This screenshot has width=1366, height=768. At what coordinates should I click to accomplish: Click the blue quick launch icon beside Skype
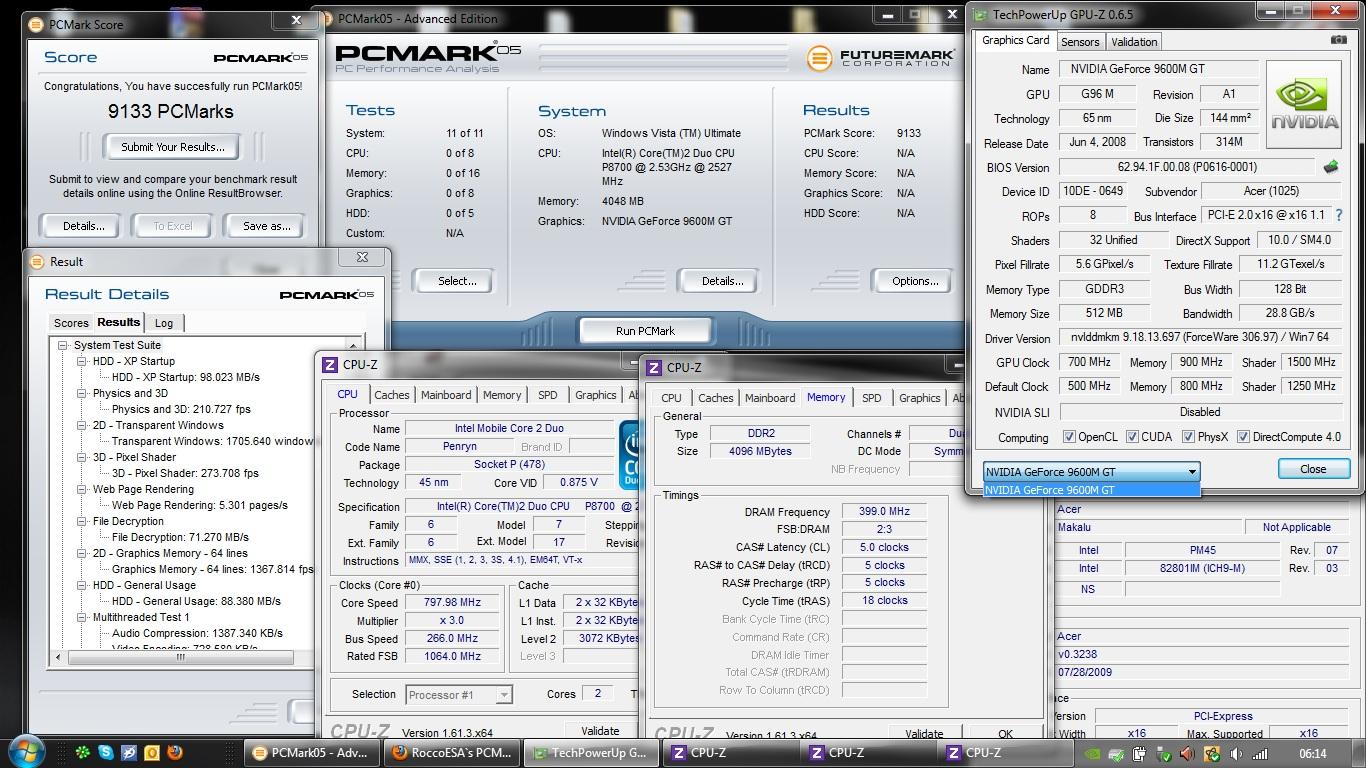(129, 752)
